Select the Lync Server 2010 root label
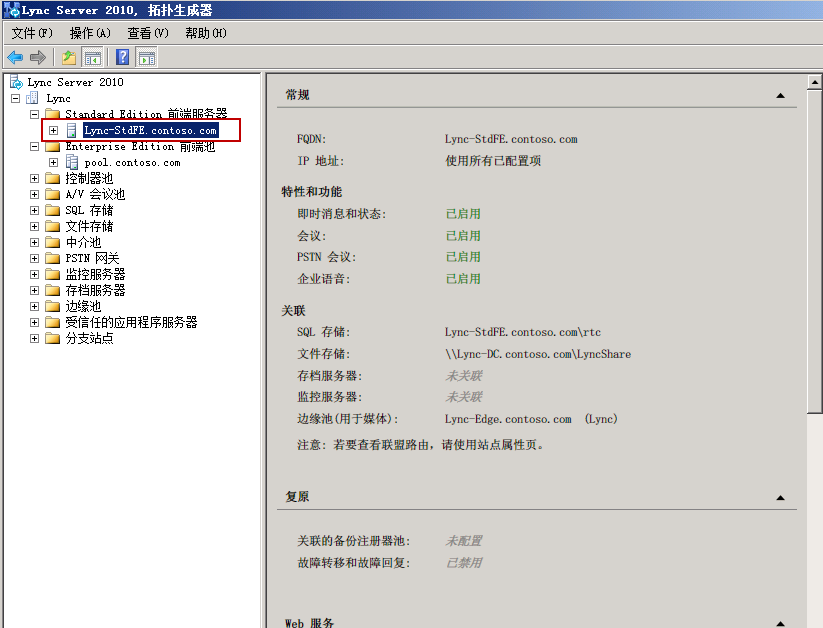The width and height of the screenshot is (823, 628). [x=76, y=82]
